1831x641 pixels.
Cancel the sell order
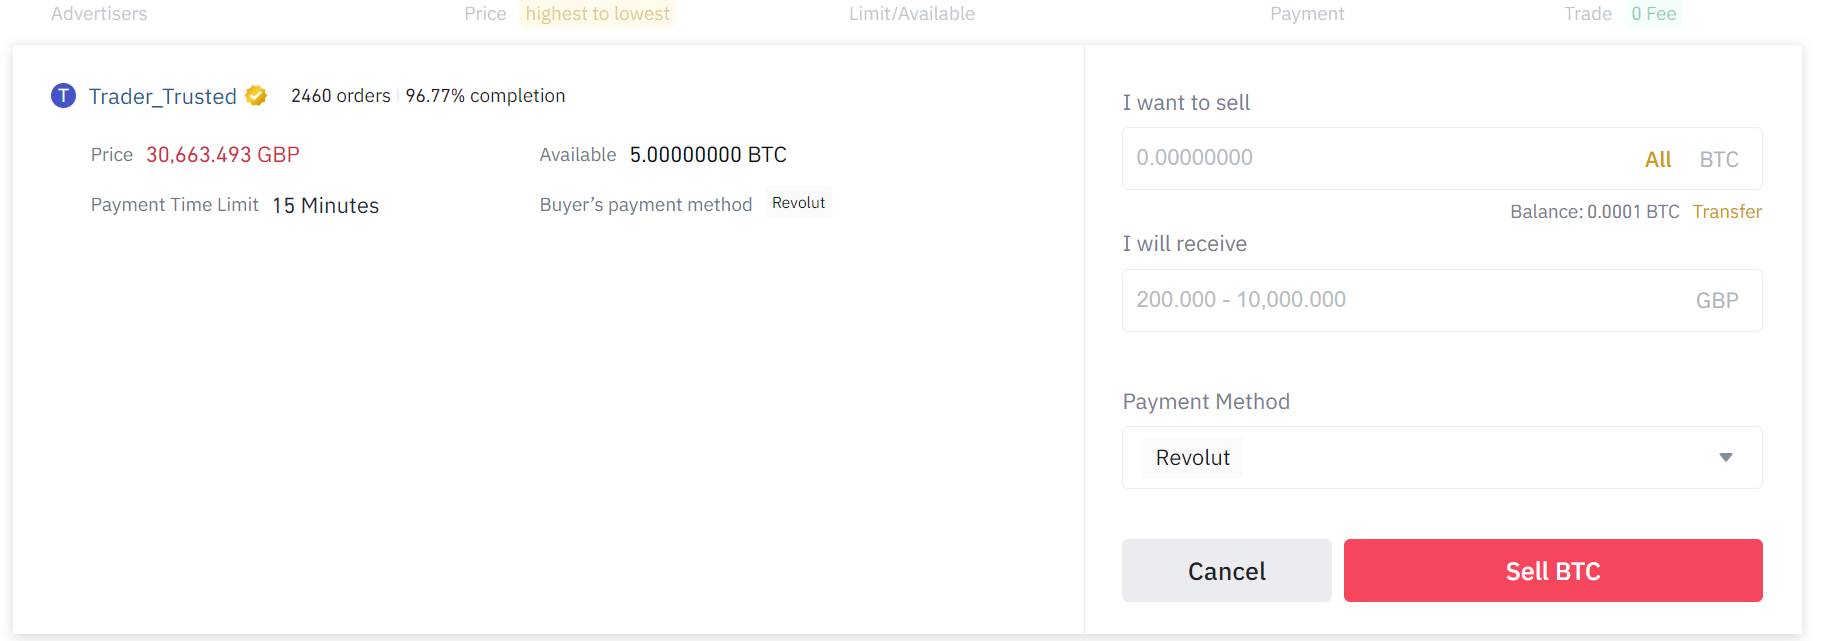[1226, 571]
